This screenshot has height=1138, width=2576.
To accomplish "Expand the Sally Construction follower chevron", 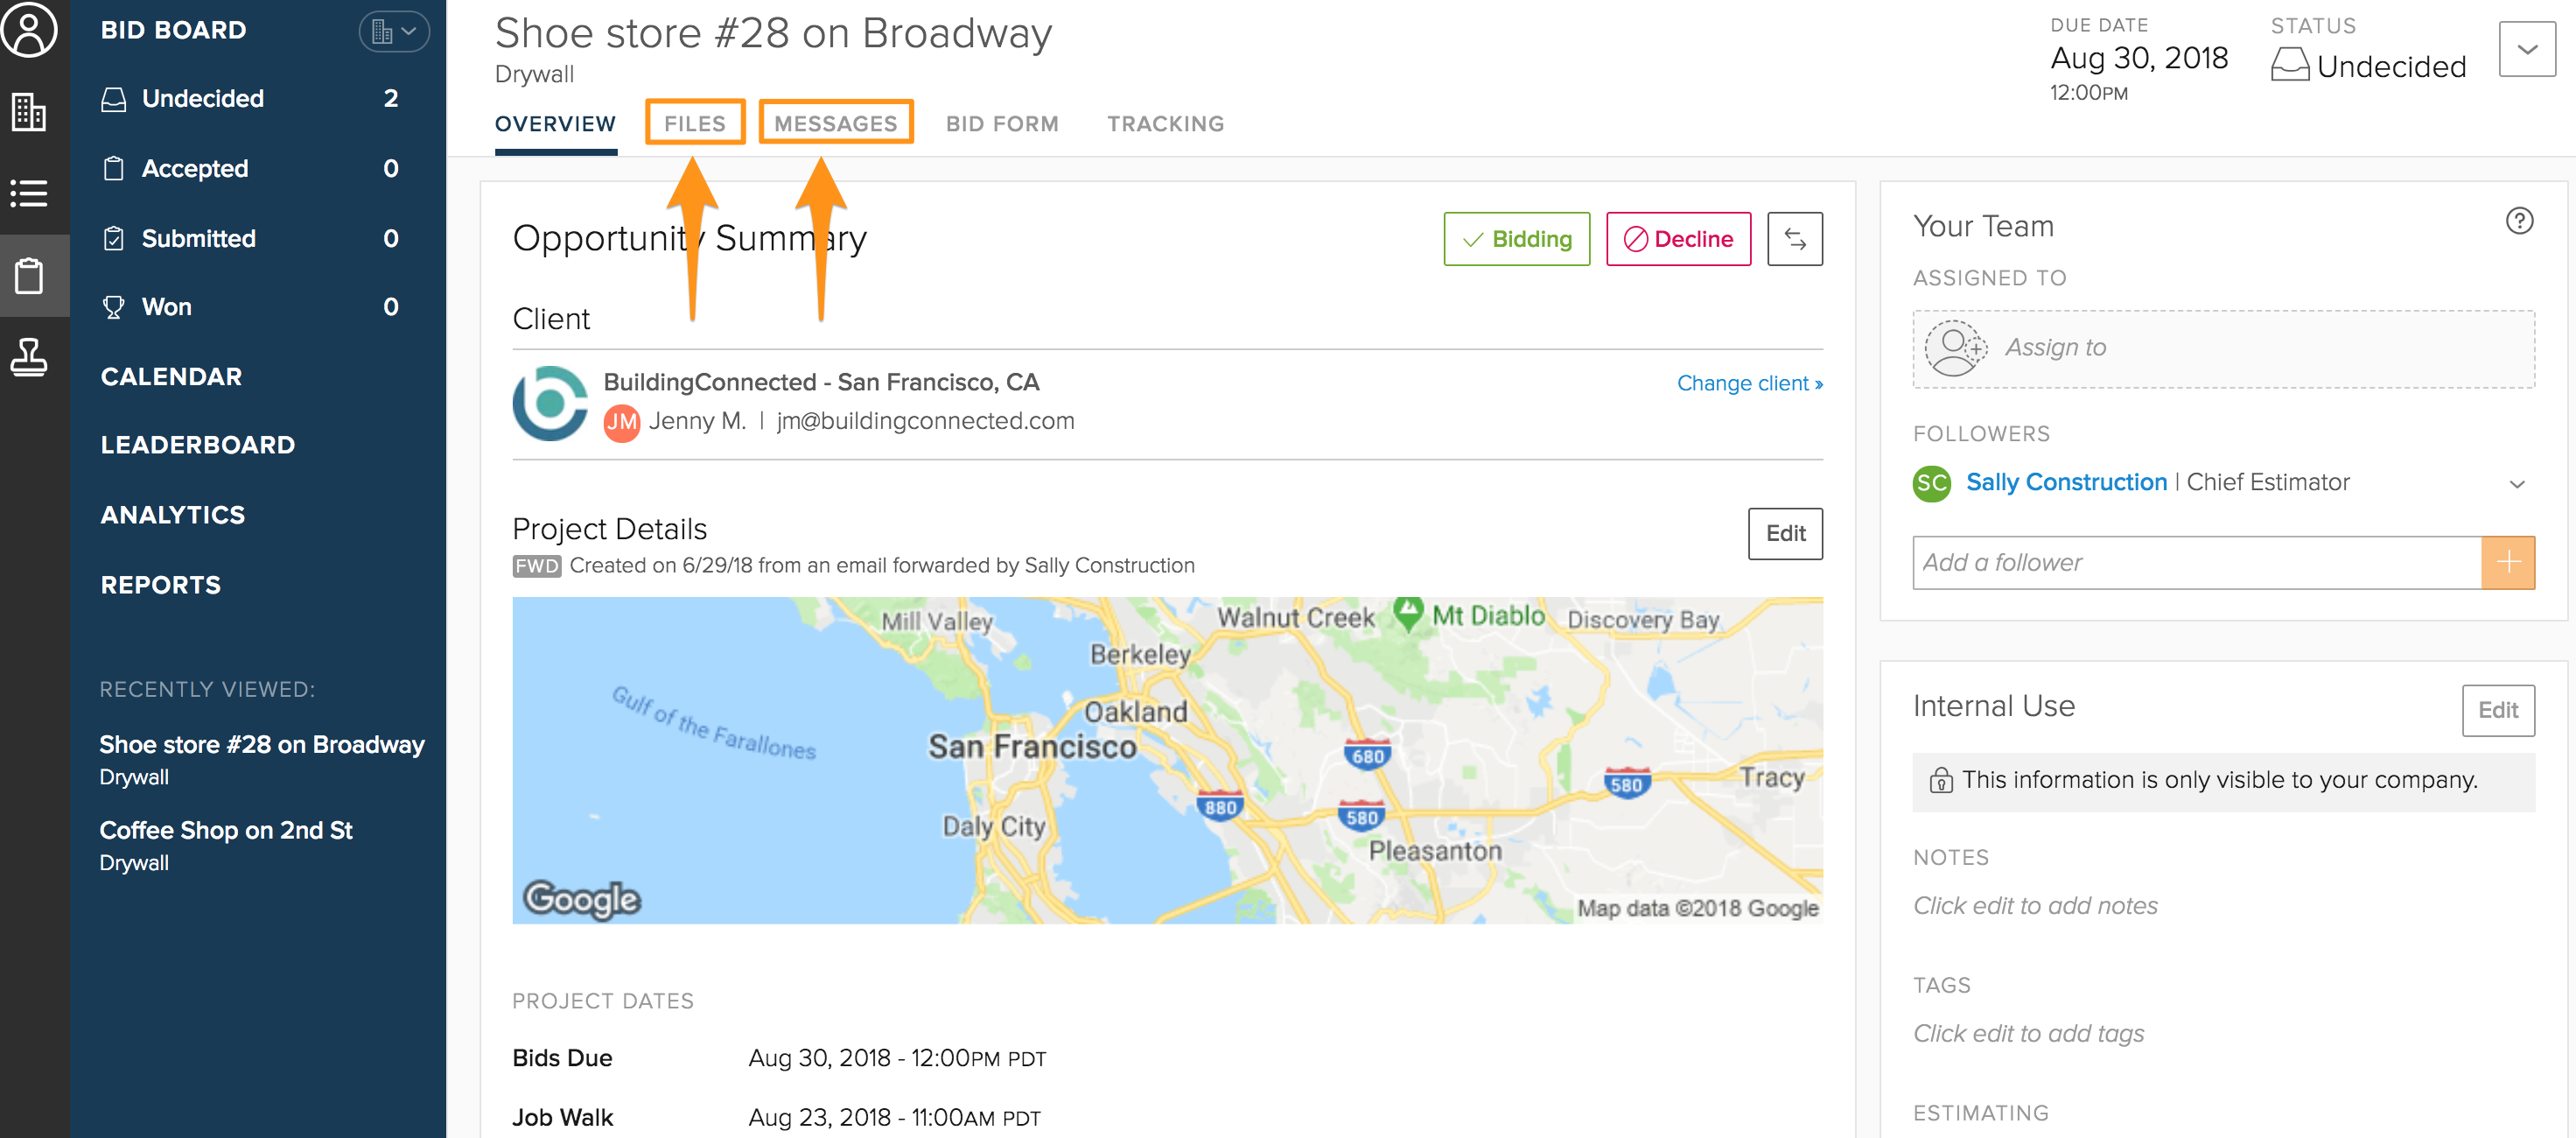I will tap(2516, 484).
